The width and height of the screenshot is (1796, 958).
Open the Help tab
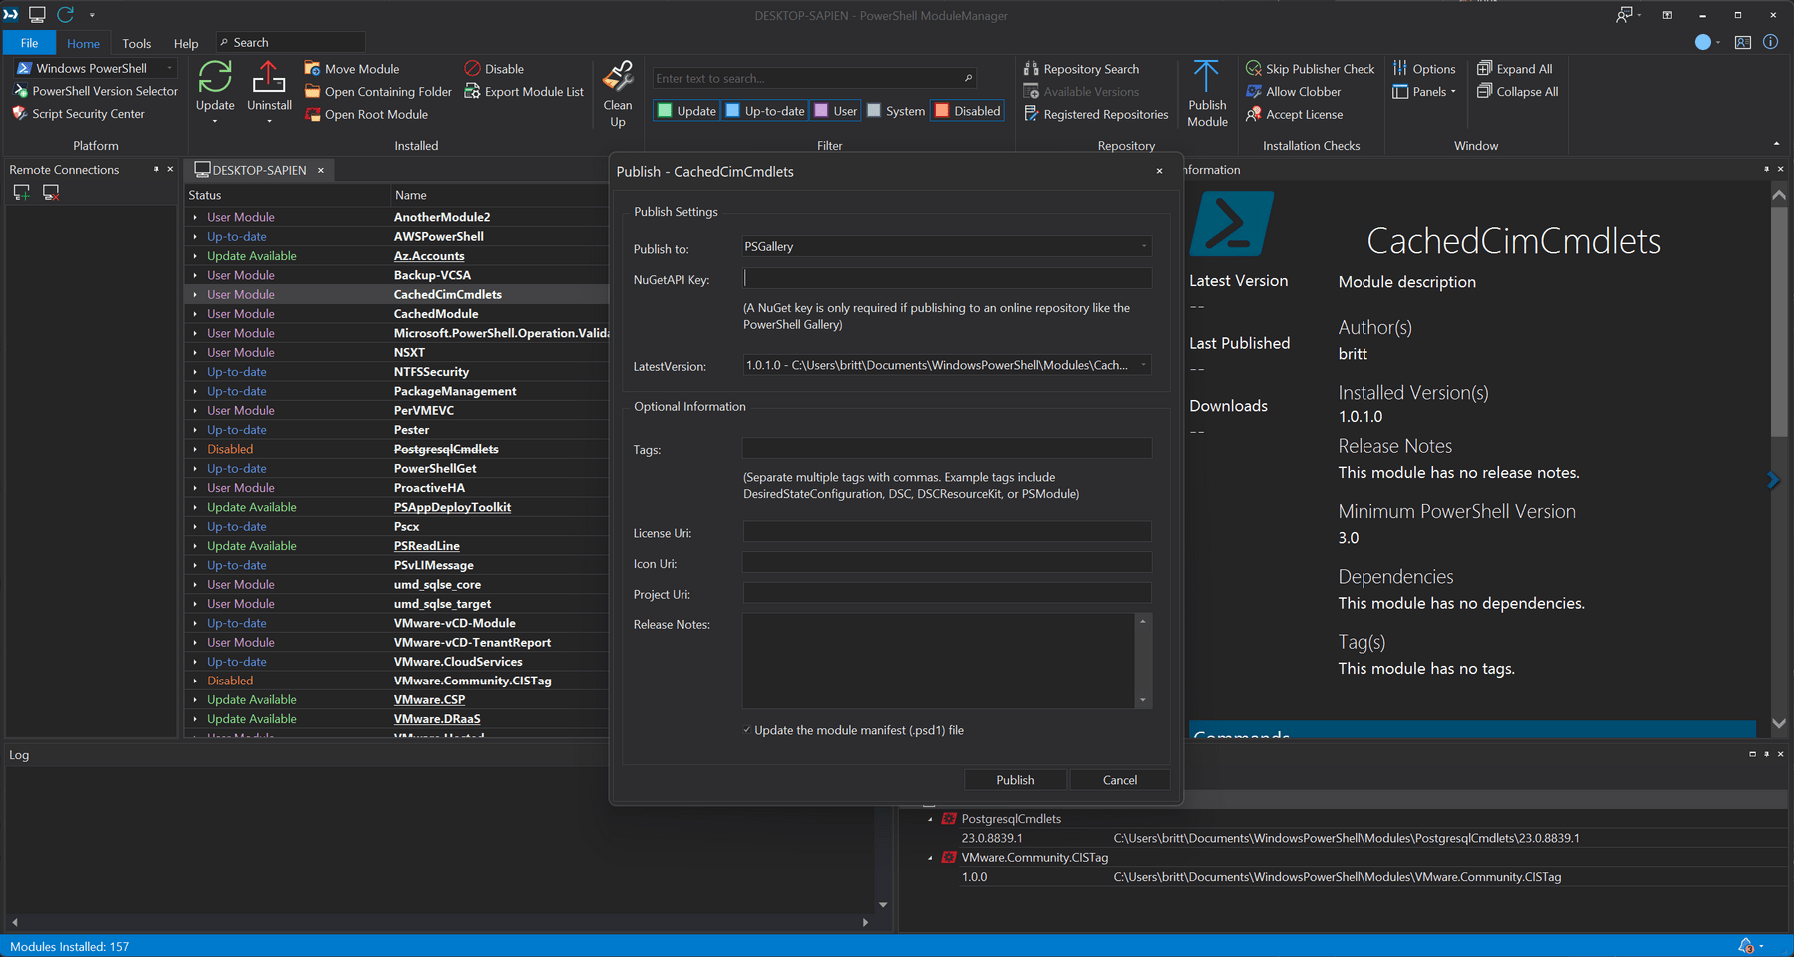186,43
